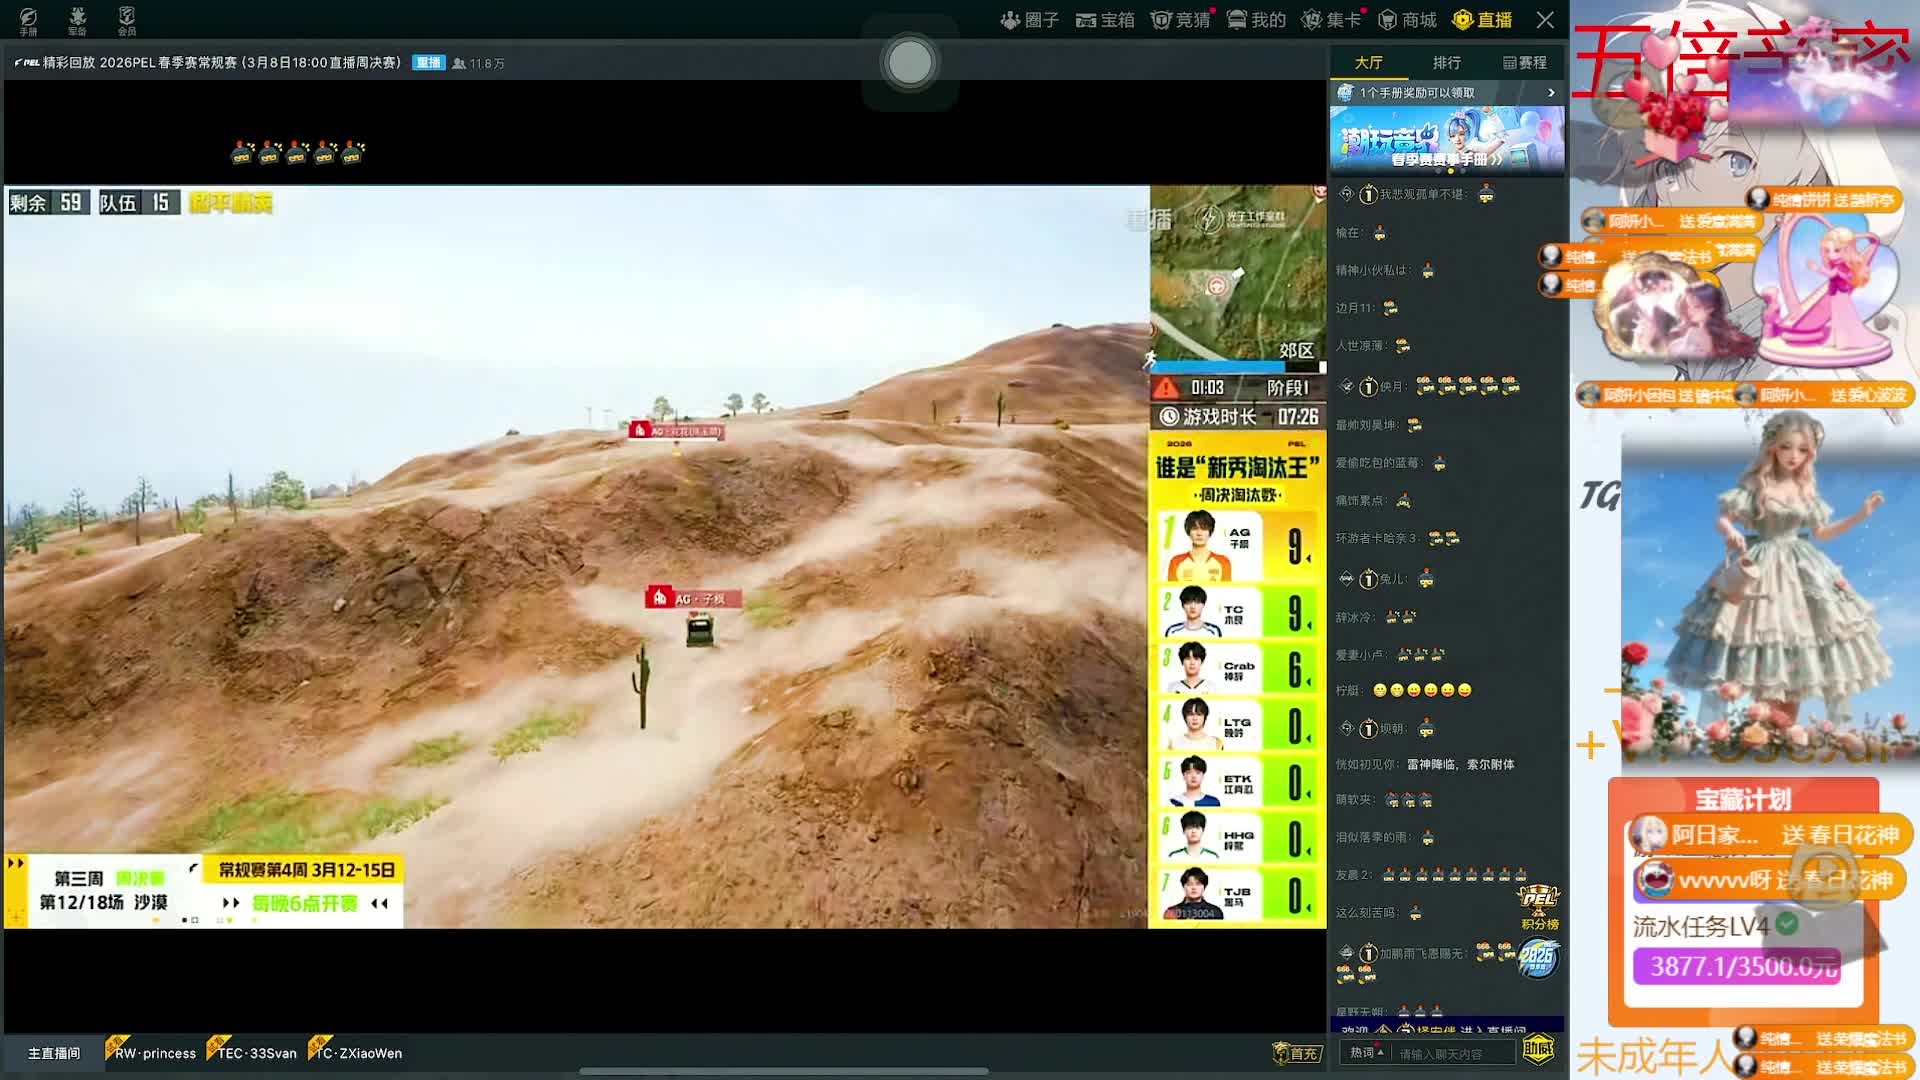Click the 首充 first recharge button

tap(1297, 1053)
